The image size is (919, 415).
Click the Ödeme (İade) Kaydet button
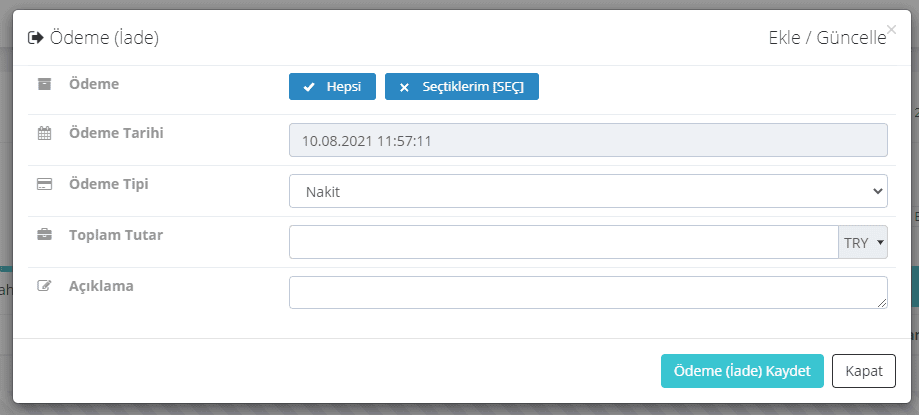tap(742, 371)
